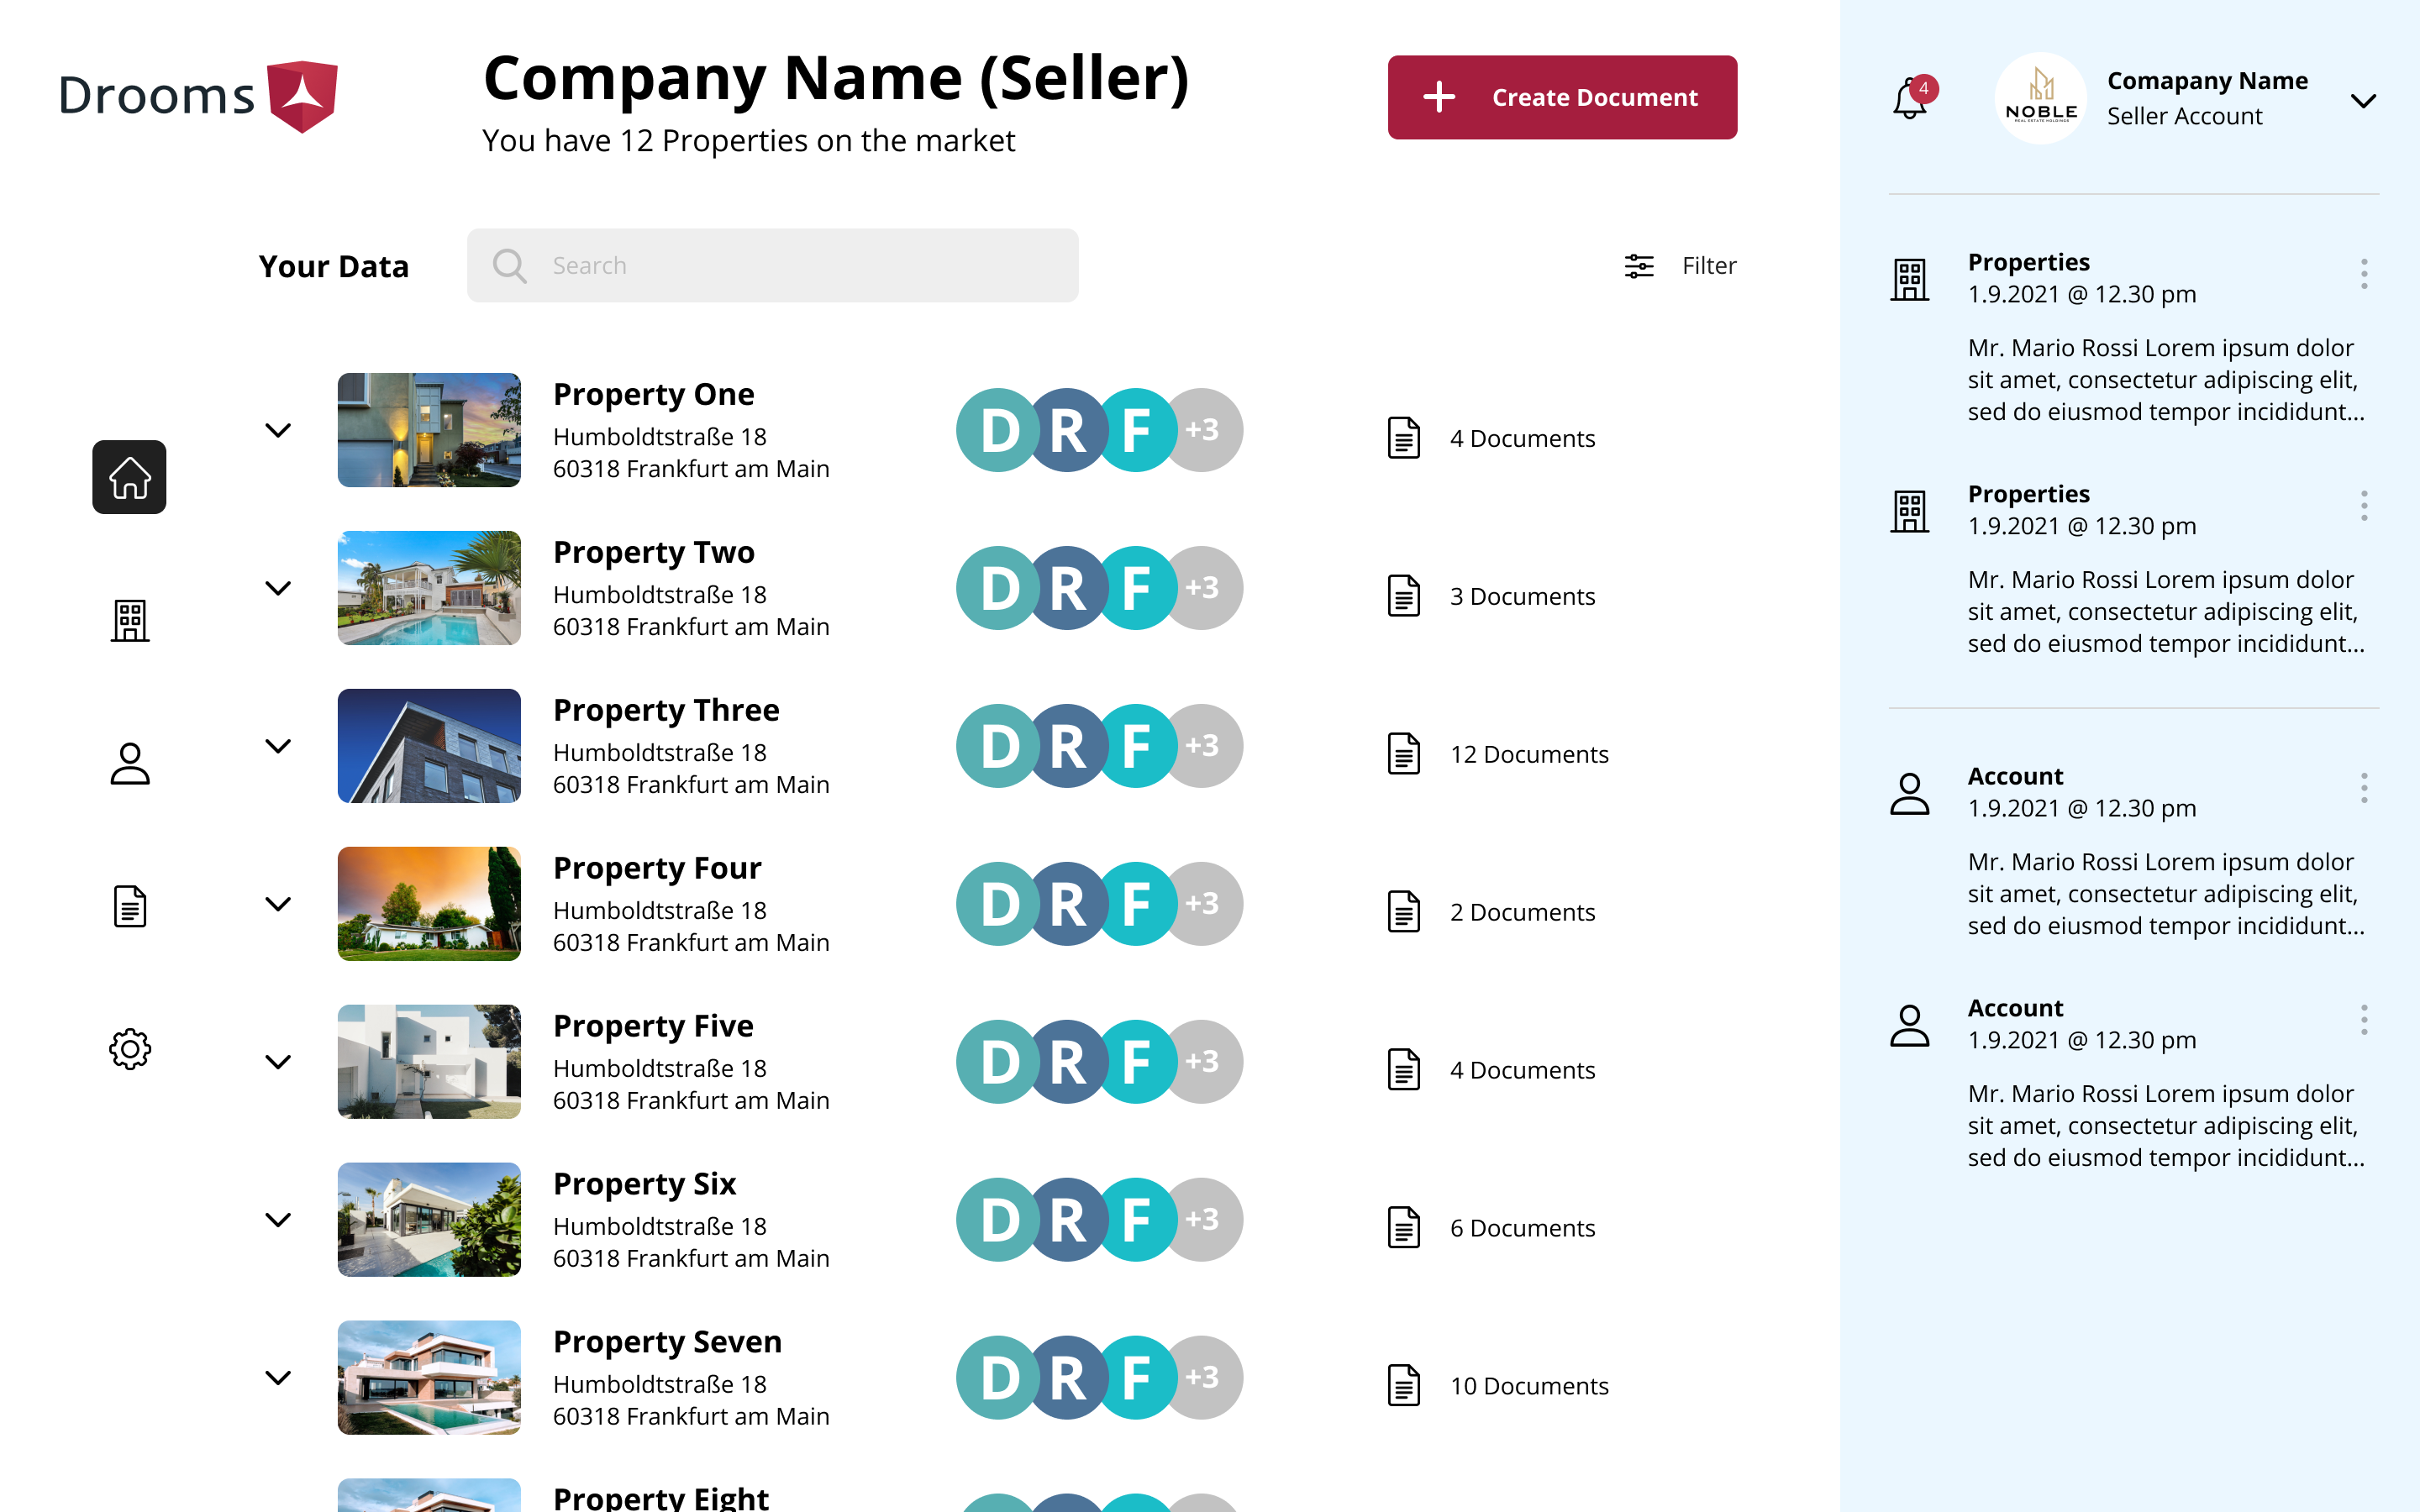Viewport: 2420px width, 1512px height.
Task: Open the Home dashboard sidebar icon
Action: [x=129, y=477]
